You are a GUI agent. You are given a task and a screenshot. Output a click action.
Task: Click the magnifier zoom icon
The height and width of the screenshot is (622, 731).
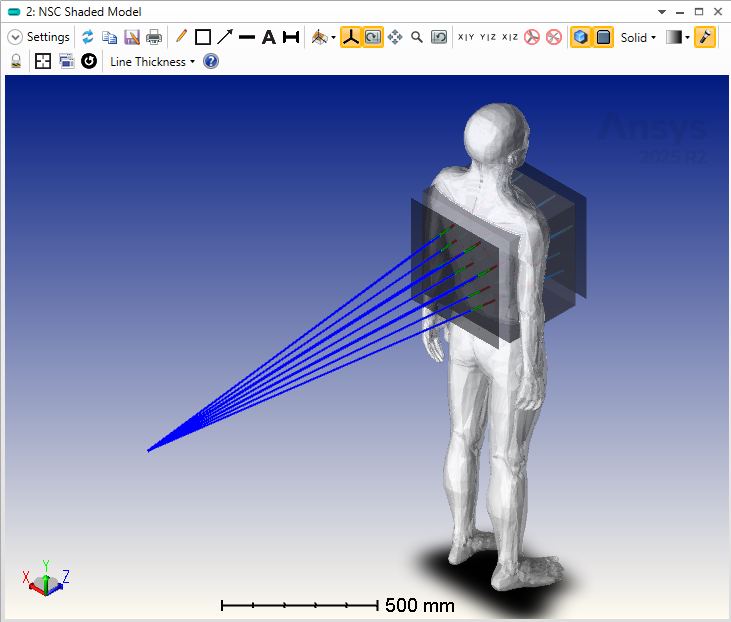tap(417, 37)
